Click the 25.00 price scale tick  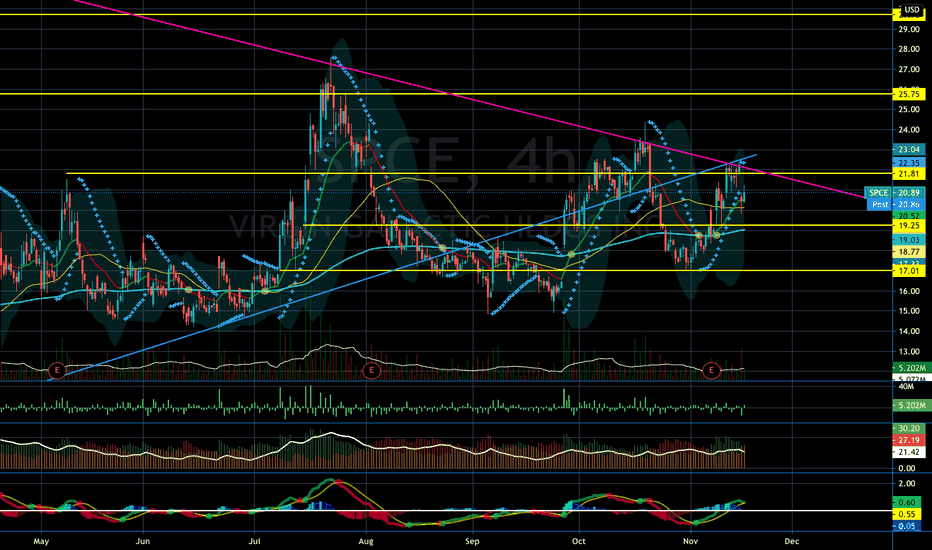909,109
